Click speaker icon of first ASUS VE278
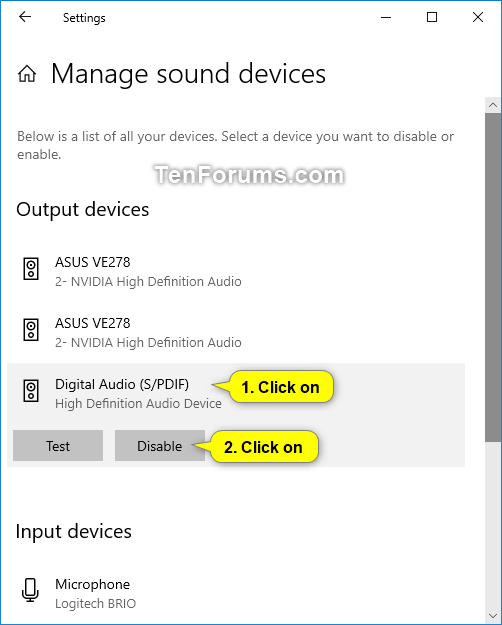502x625 pixels. coord(31,269)
